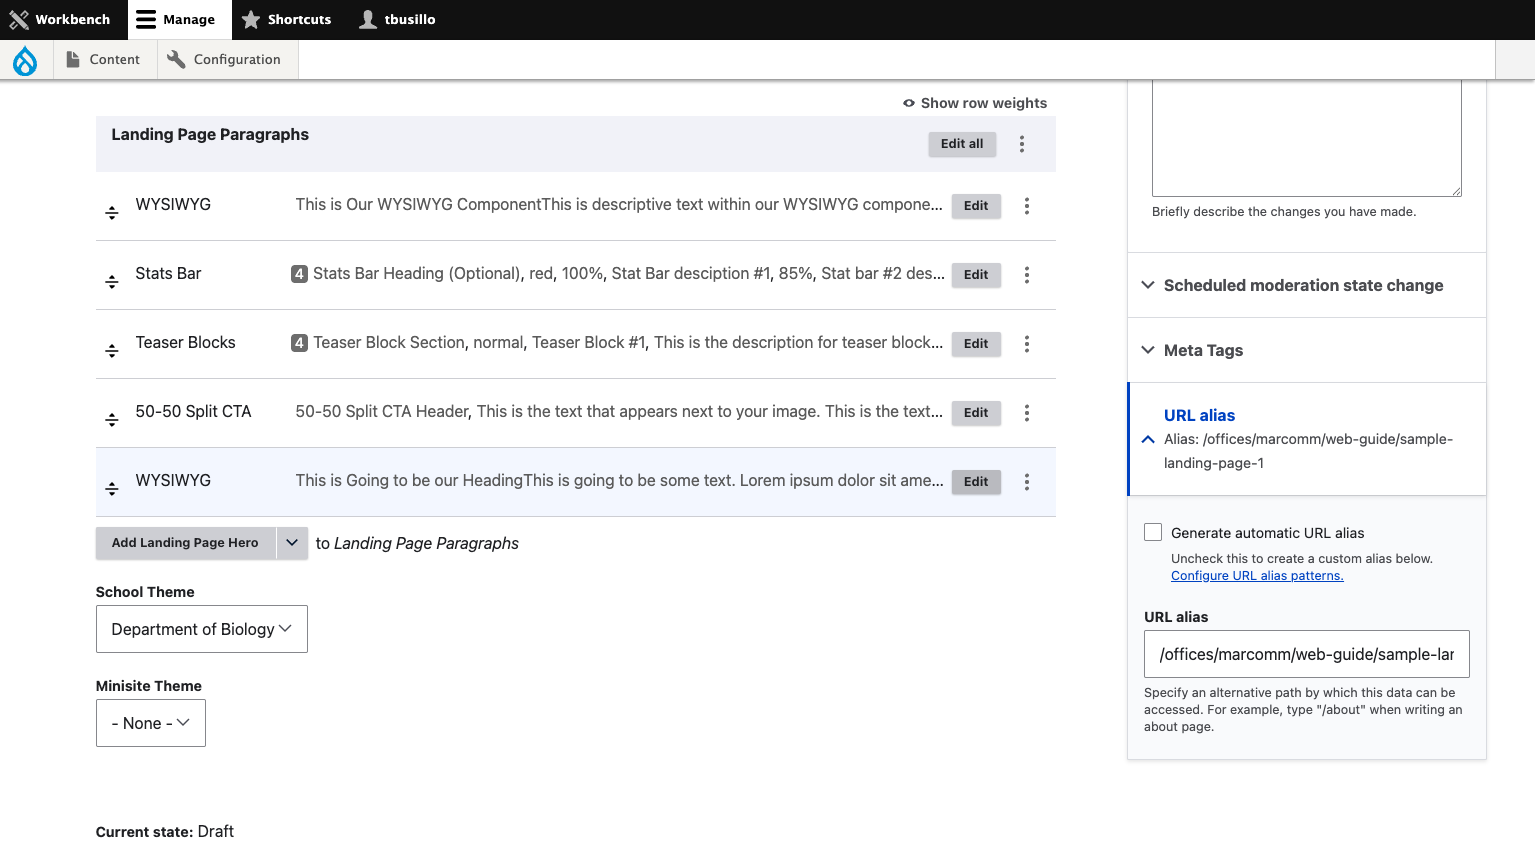
Task: Click the revision log message textarea
Action: tap(1307, 138)
